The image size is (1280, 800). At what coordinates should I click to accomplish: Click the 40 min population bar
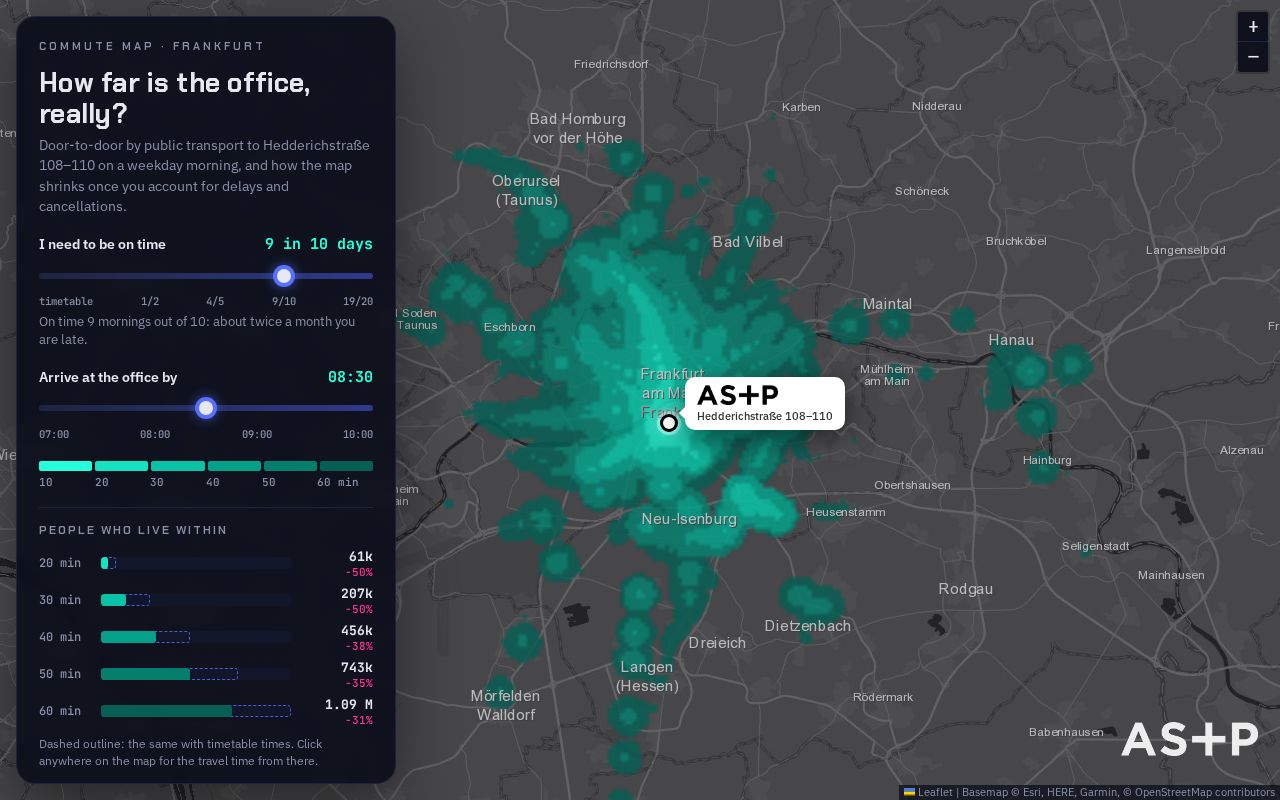(196, 637)
